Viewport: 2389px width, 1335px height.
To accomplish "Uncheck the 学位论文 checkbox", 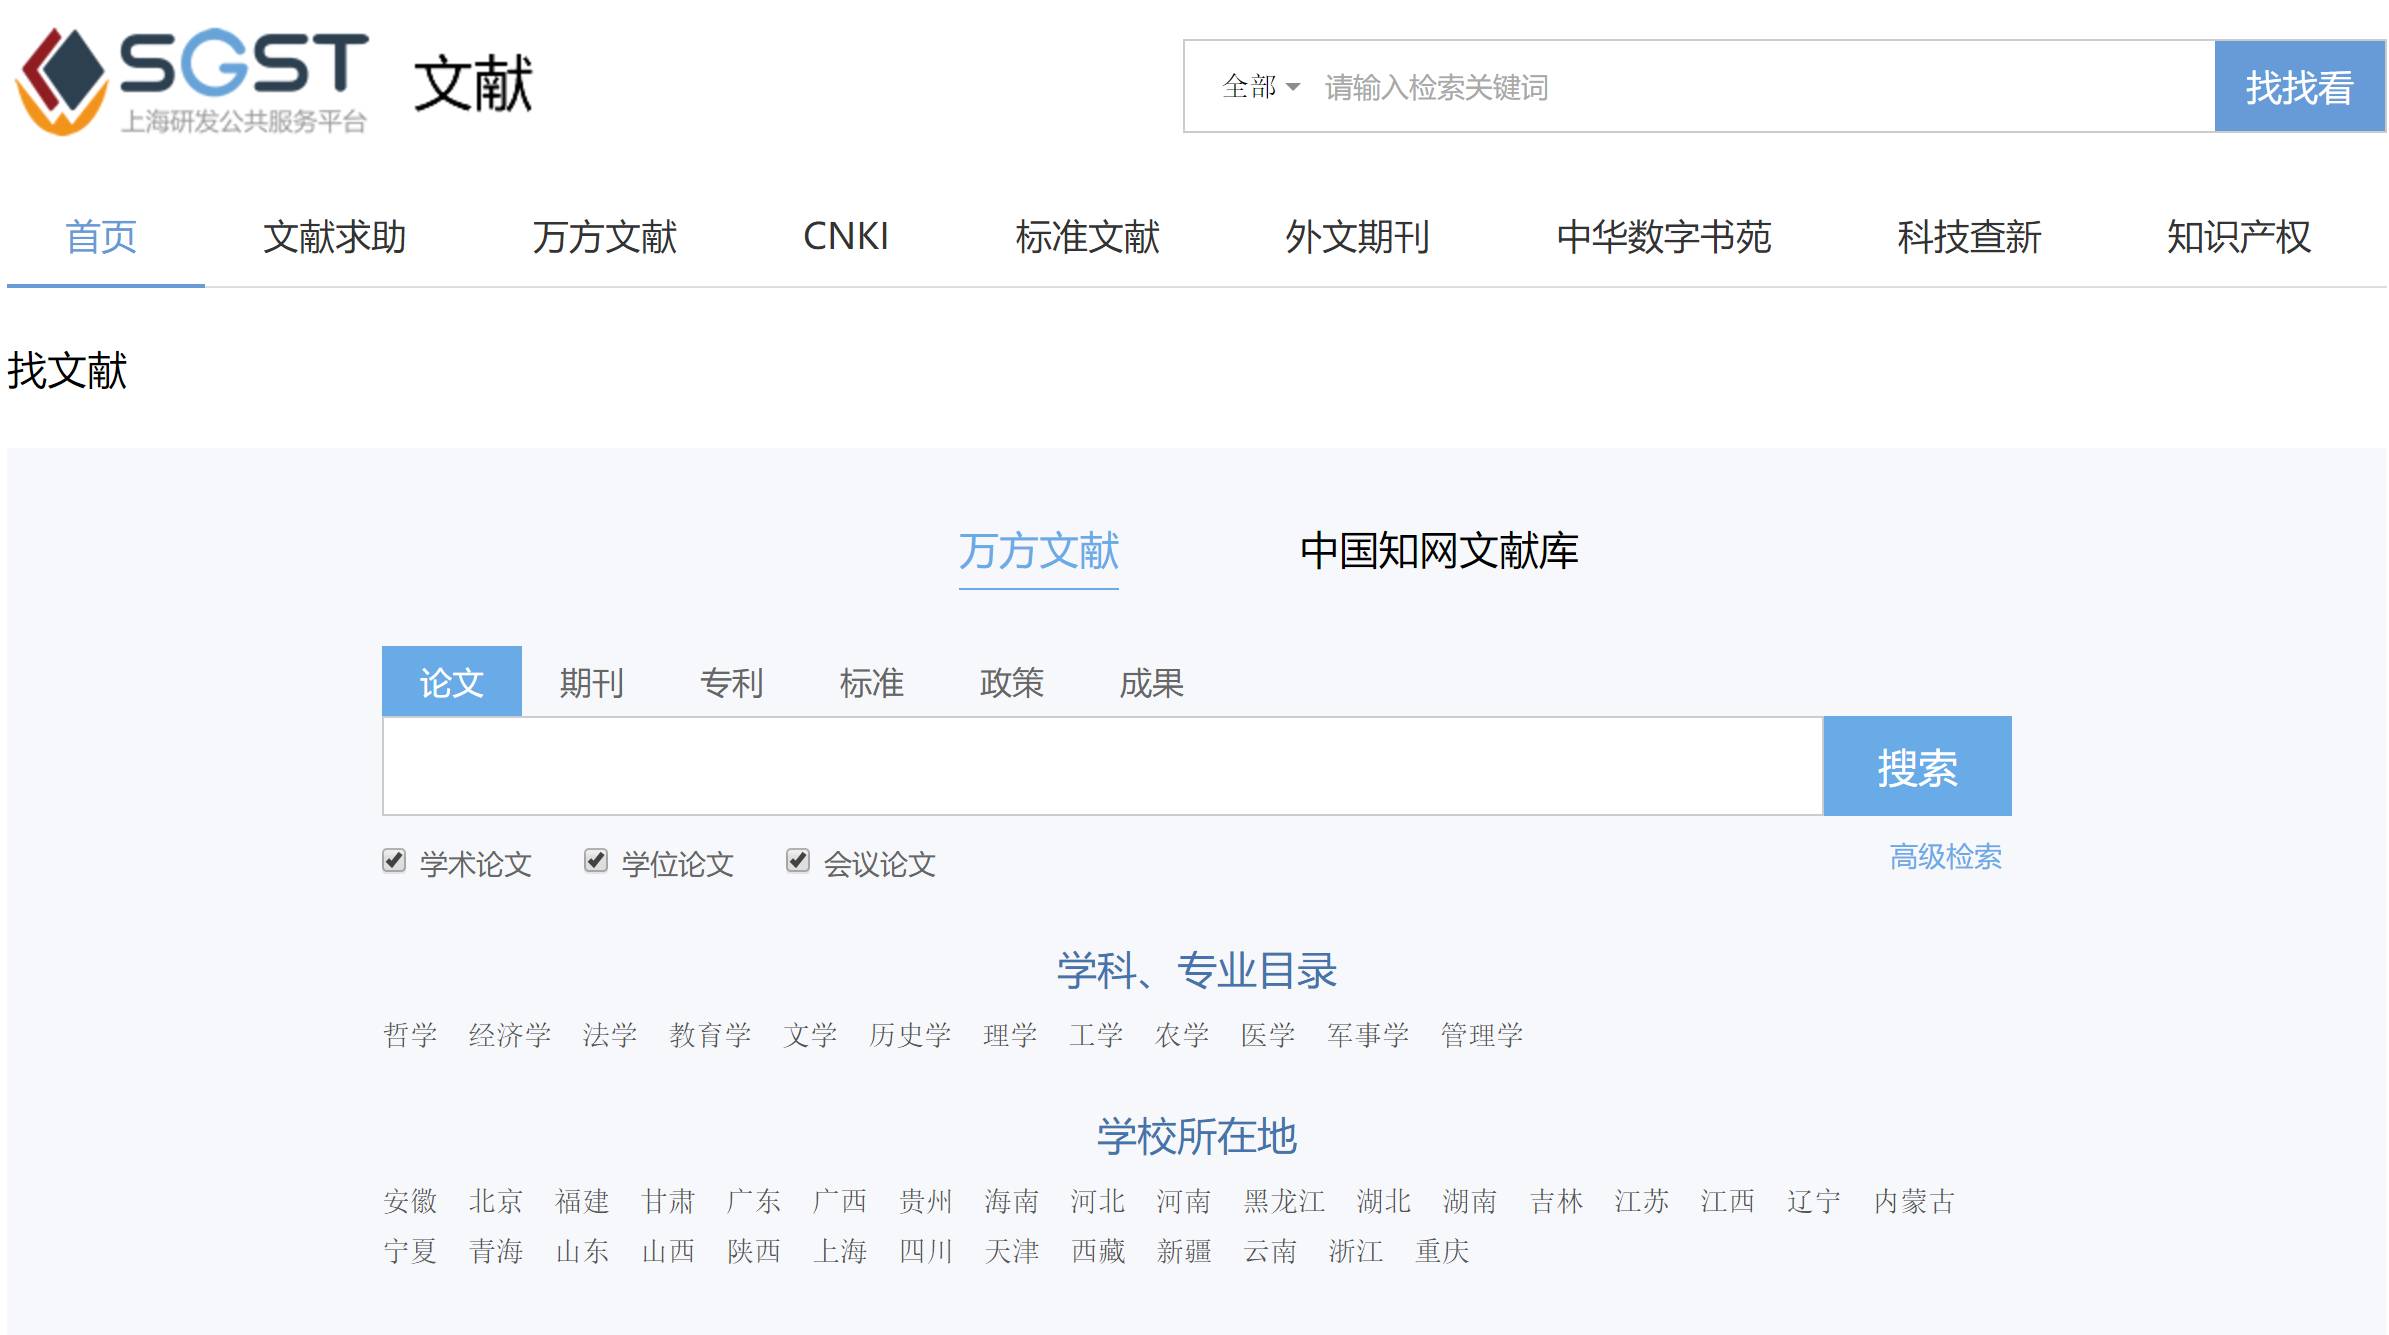I will (x=596, y=860).
